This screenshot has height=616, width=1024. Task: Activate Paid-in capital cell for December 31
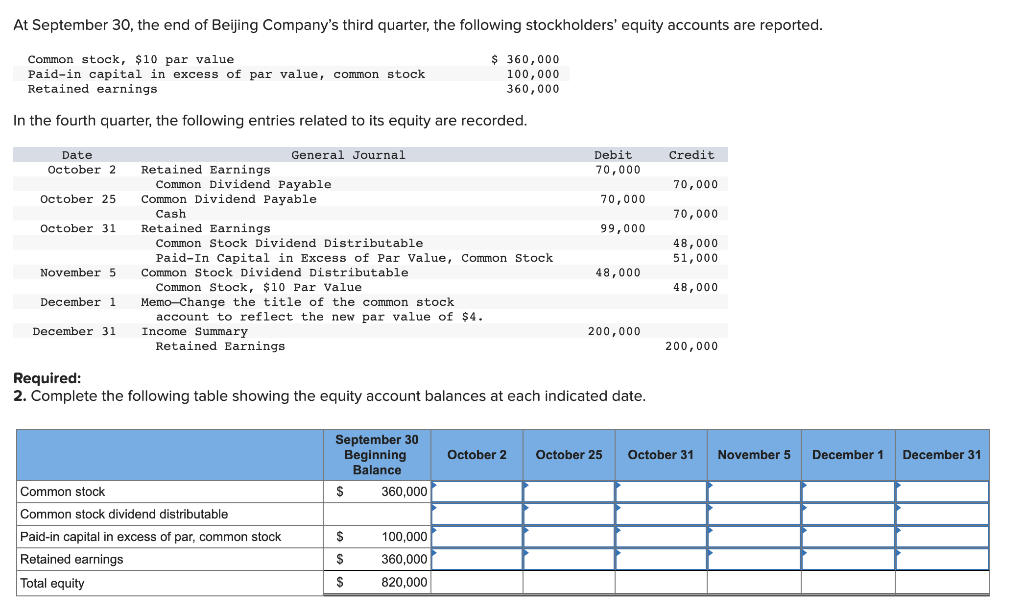pyautogui.click(x=942, y=537)
